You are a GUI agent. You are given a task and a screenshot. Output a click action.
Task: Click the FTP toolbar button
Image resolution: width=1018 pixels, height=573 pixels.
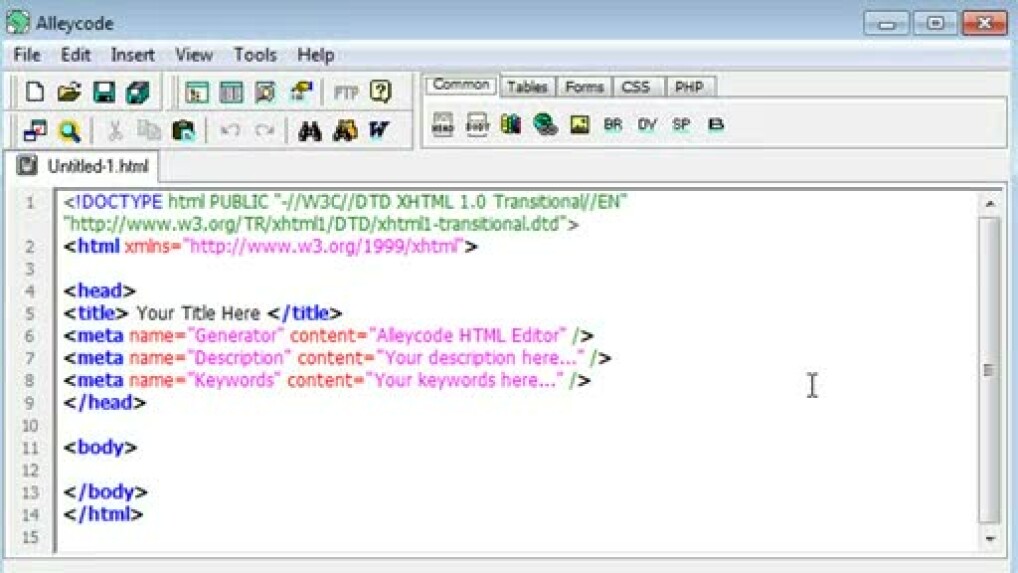[x=346, y=92]
